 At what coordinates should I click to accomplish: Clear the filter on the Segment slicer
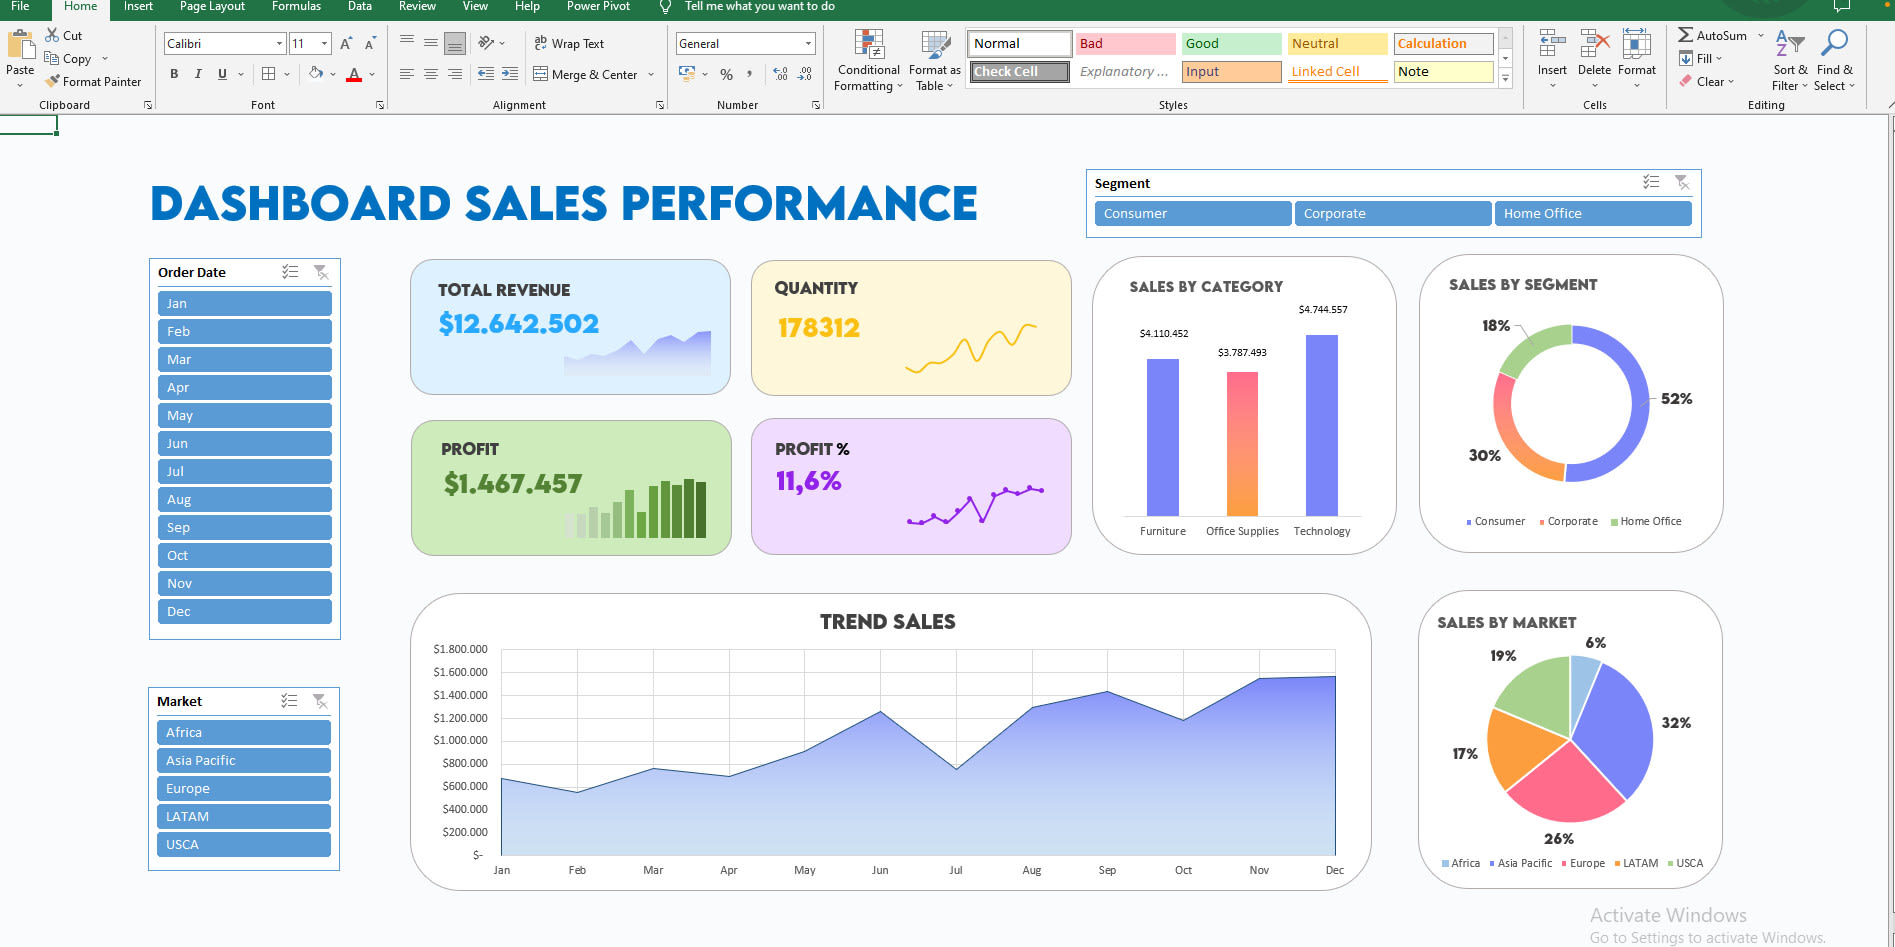pos(1682,182)
